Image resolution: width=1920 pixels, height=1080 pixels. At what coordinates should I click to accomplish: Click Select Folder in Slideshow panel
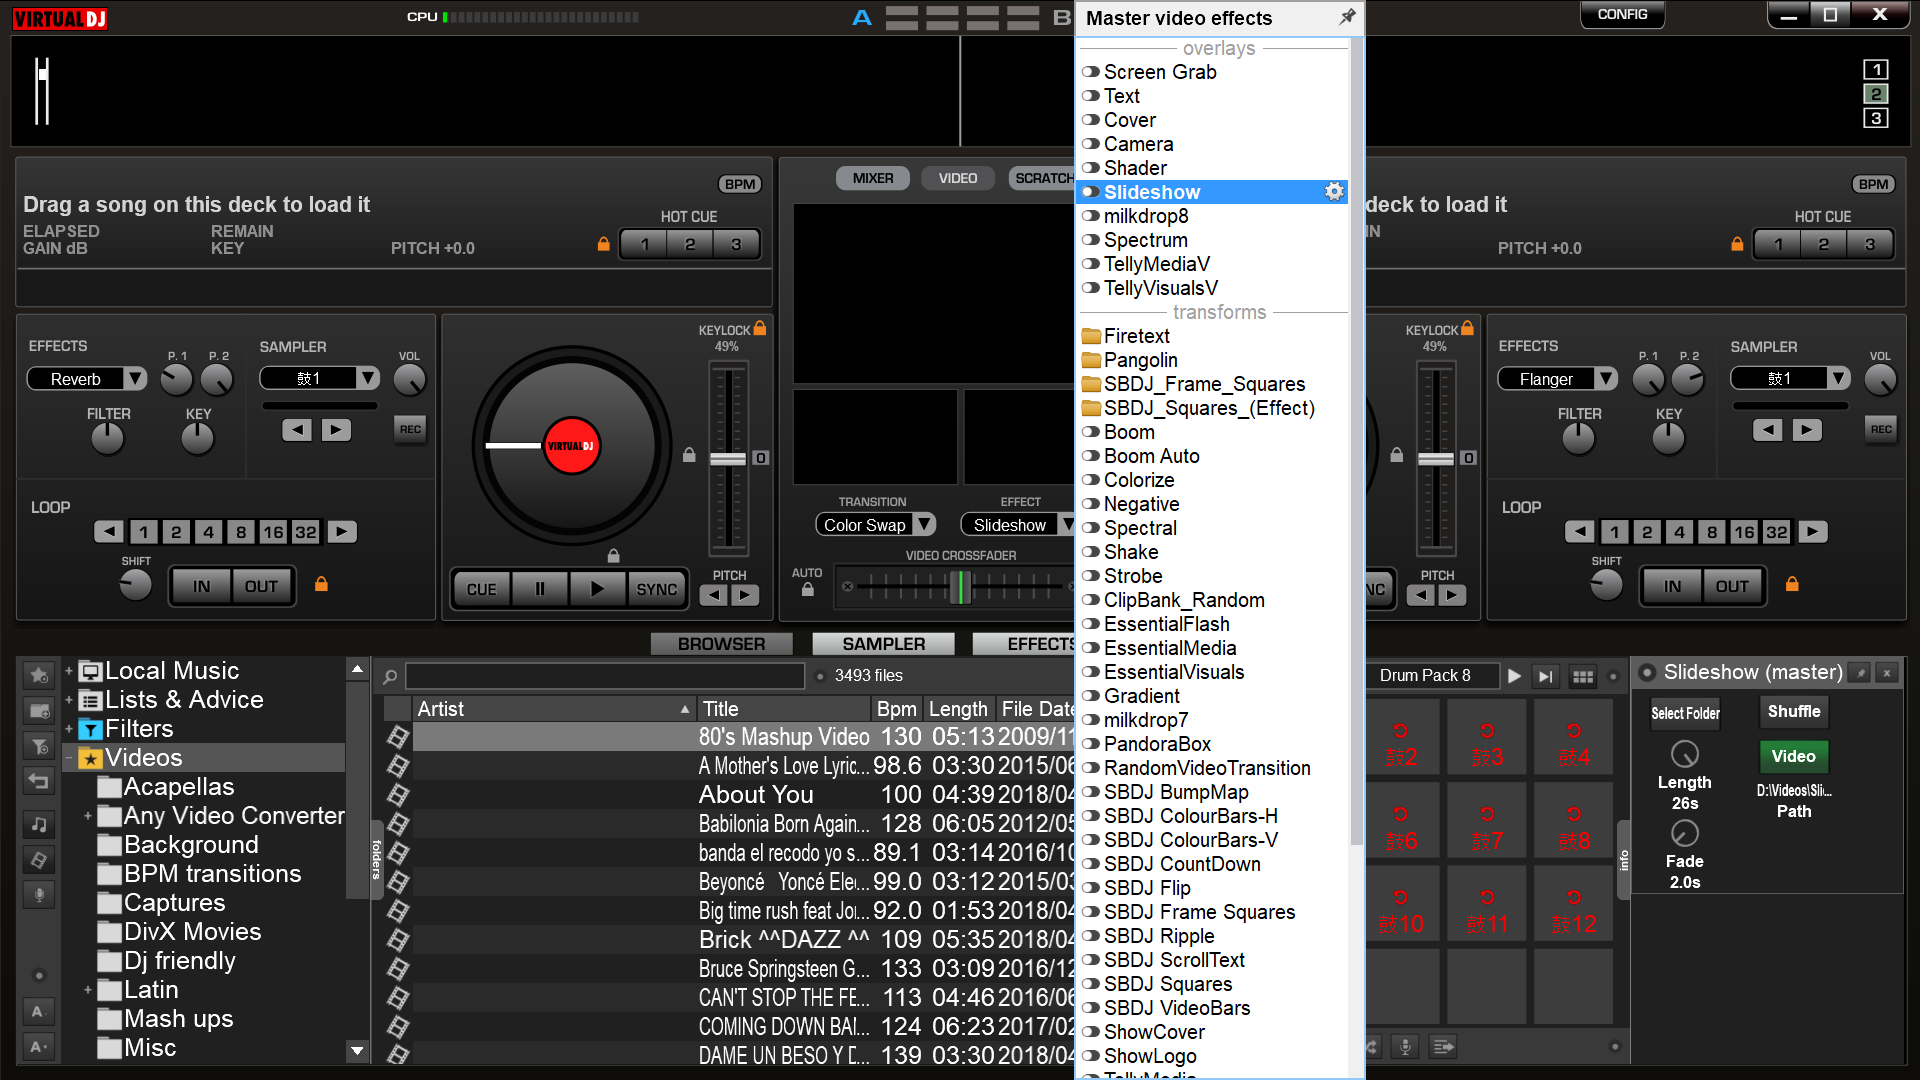click(1685, 713)
